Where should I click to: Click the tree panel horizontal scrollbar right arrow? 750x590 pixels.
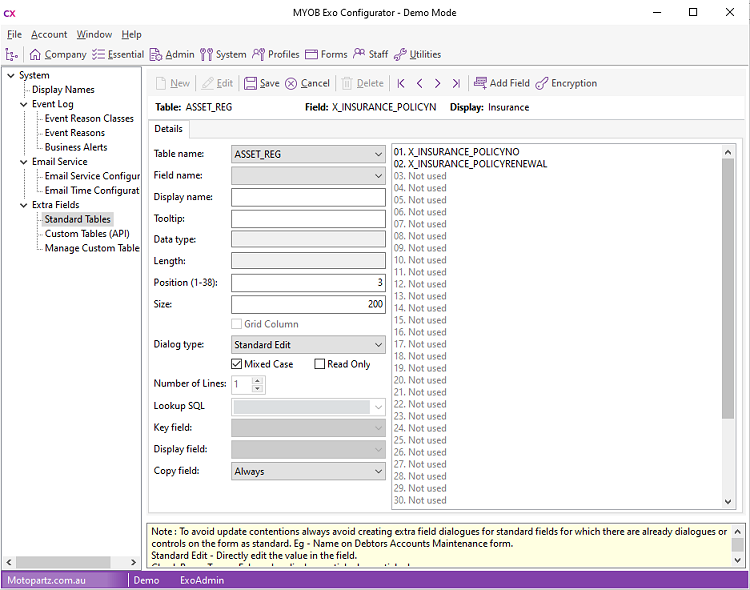[133, 562]
